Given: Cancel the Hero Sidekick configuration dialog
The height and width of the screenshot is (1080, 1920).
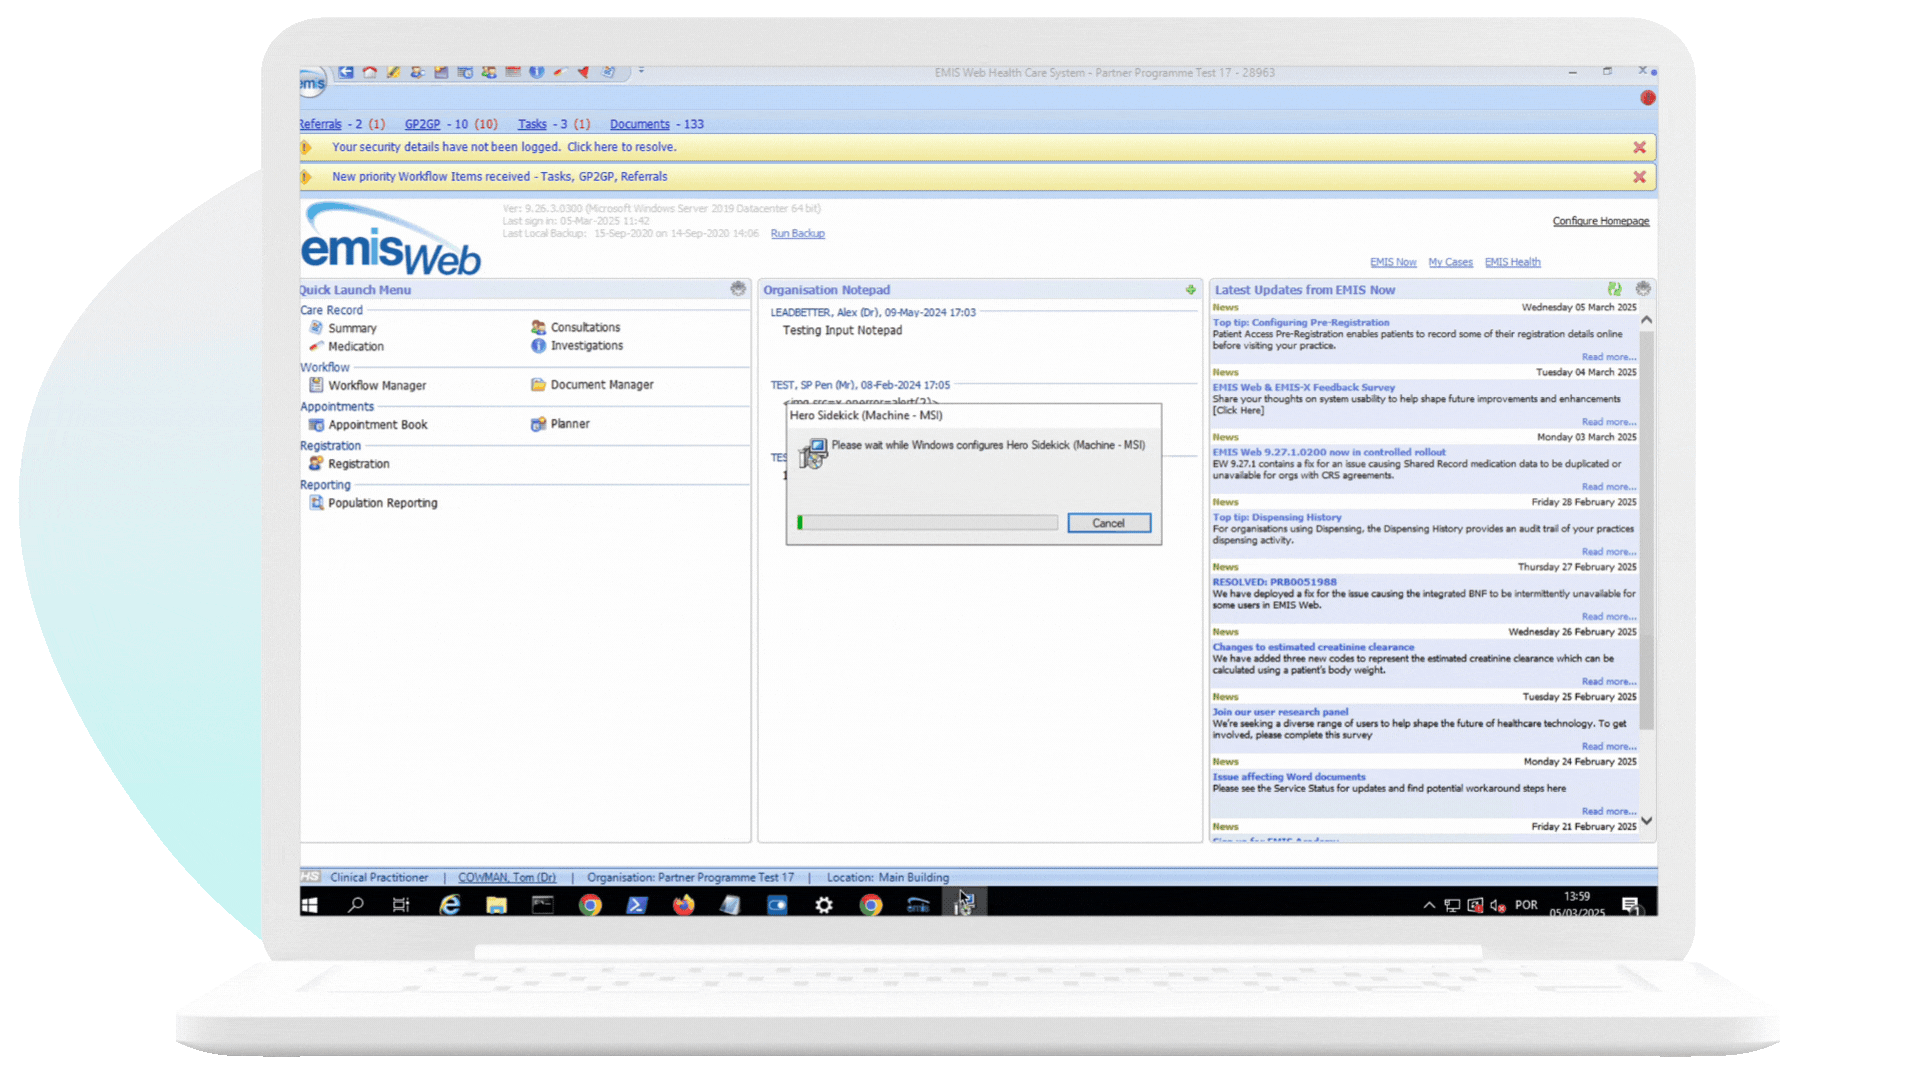Looking at the screenshot, I should [1108, 523].
